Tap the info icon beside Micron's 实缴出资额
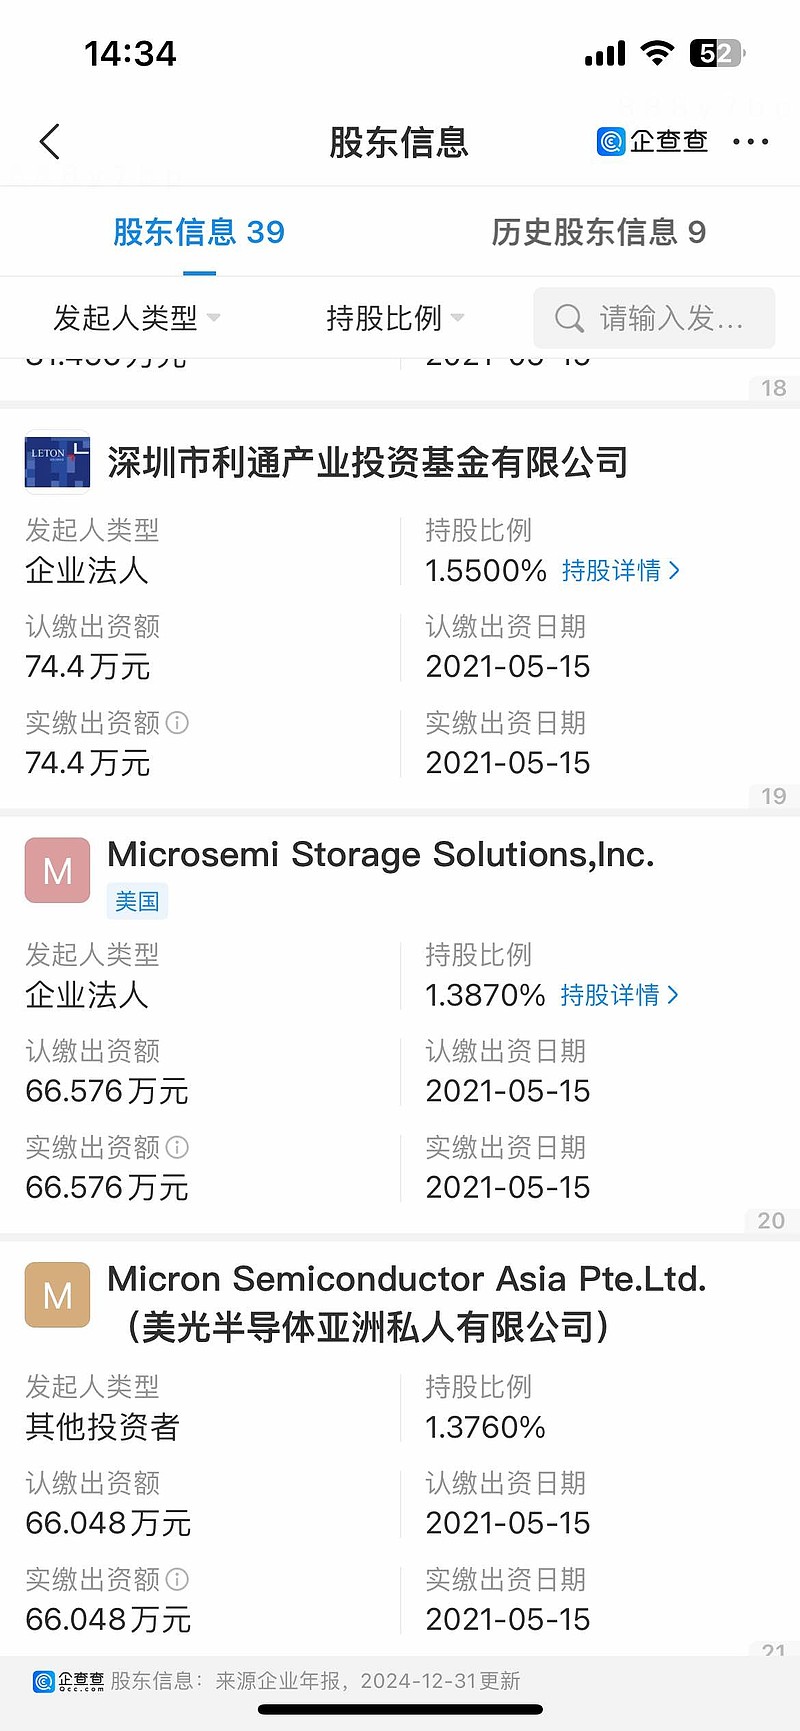 pos(177,1579)
